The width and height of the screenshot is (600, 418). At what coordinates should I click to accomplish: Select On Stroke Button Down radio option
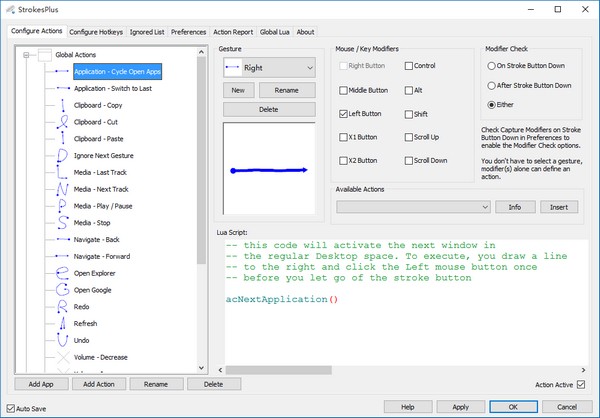click(x=491, y=66)
